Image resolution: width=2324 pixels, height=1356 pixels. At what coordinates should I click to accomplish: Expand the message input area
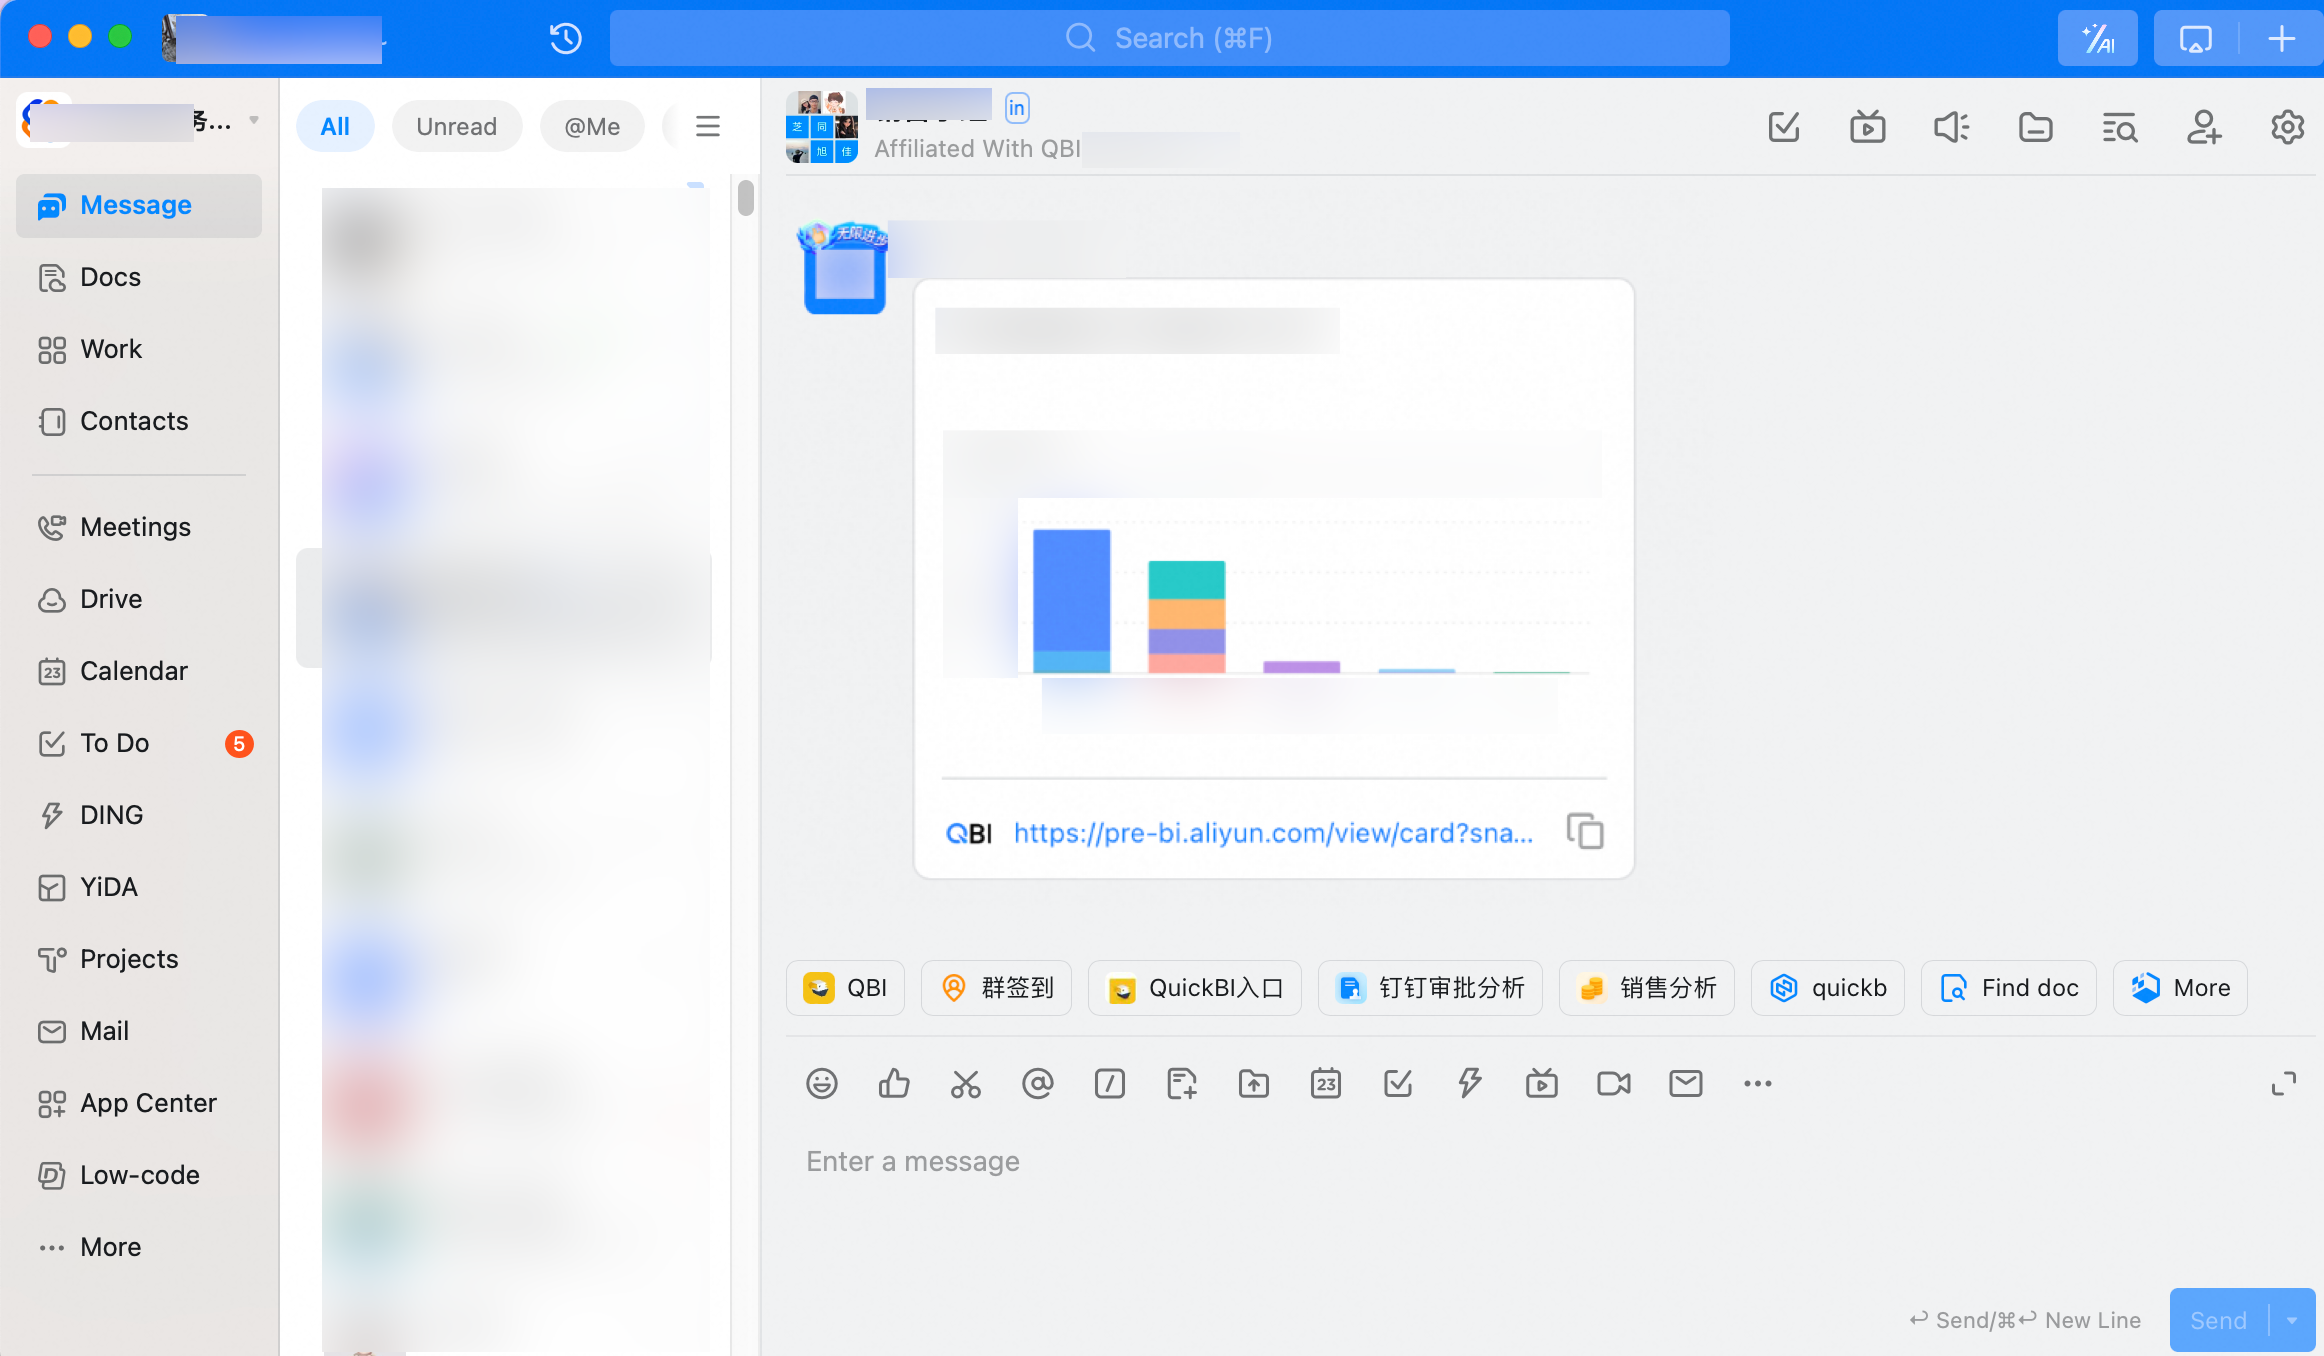(x=2283, y=1083)
